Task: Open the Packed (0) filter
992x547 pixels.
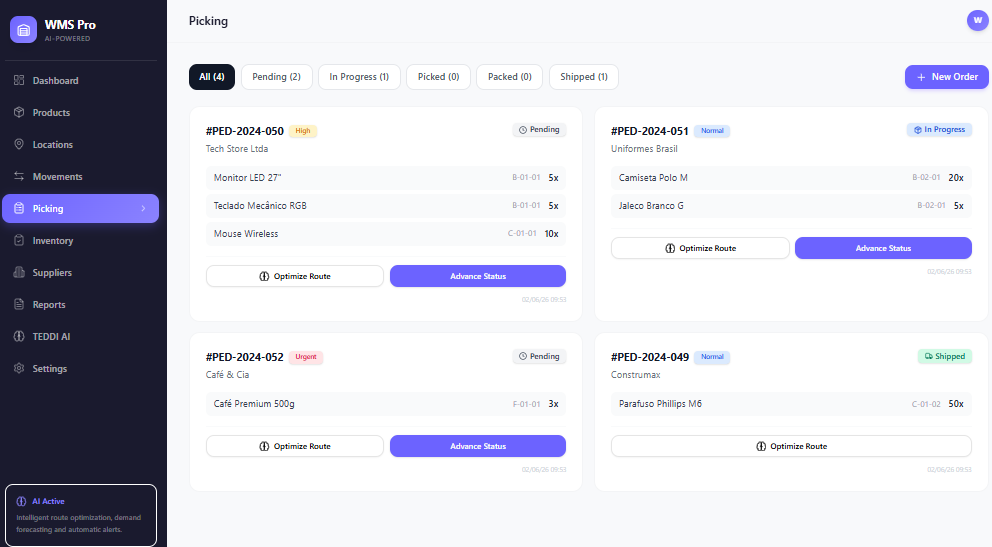Action: [x=510, y=77]
